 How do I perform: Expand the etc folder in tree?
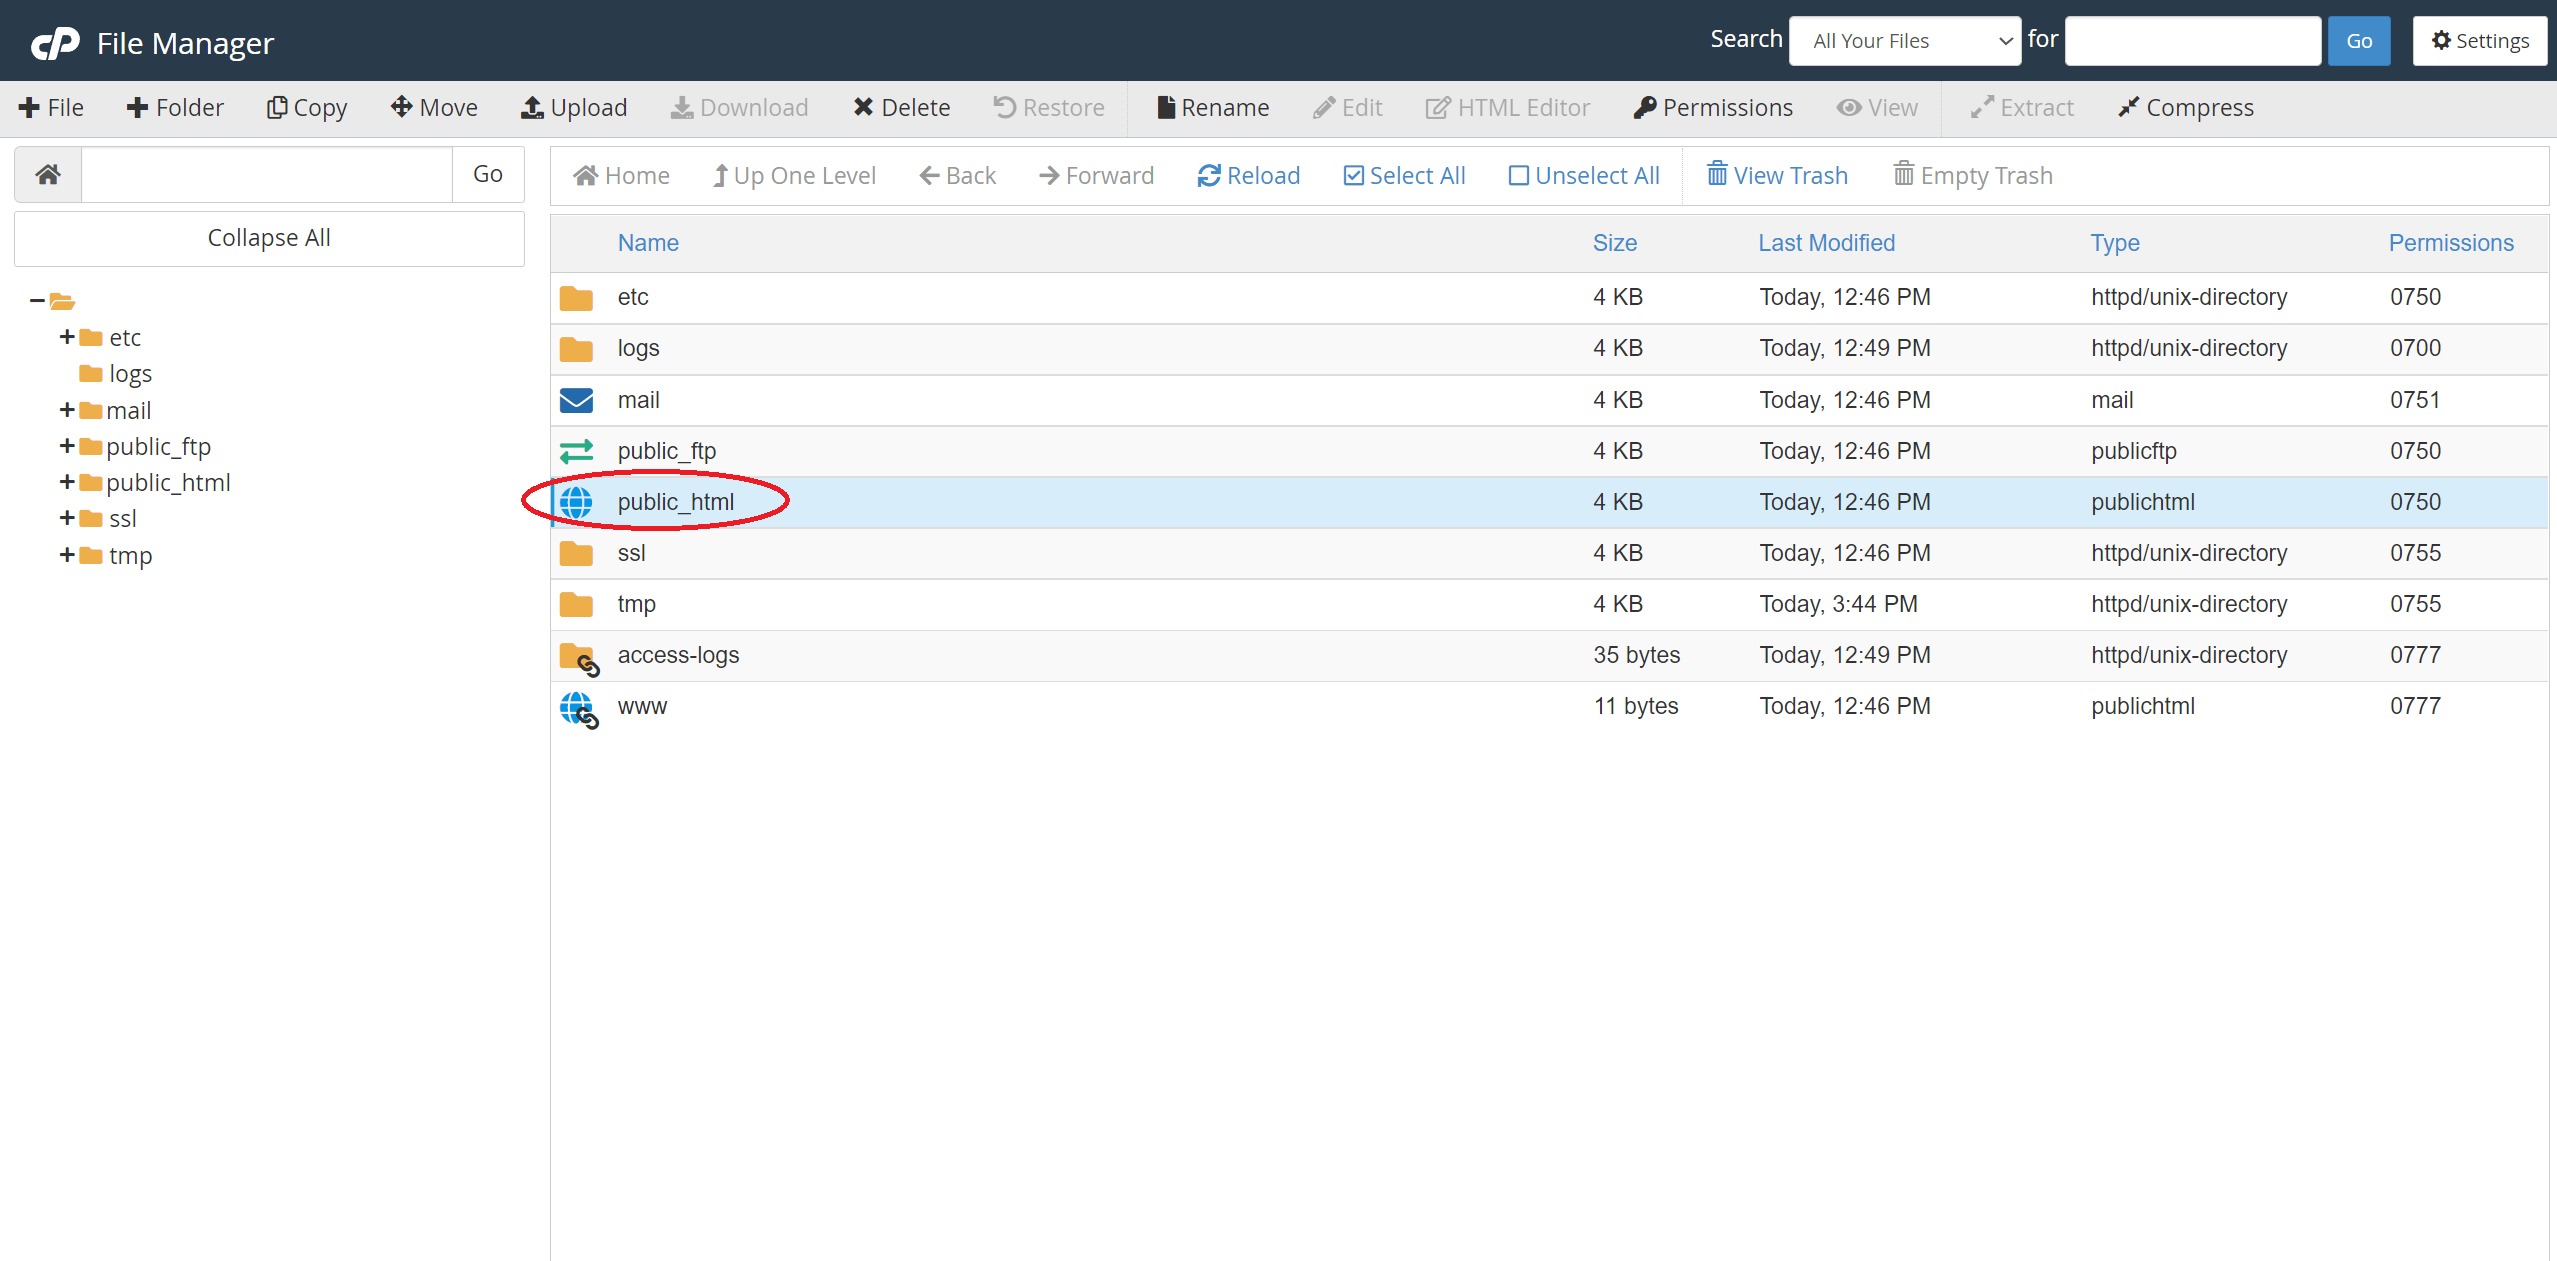(x=67, y=337)
